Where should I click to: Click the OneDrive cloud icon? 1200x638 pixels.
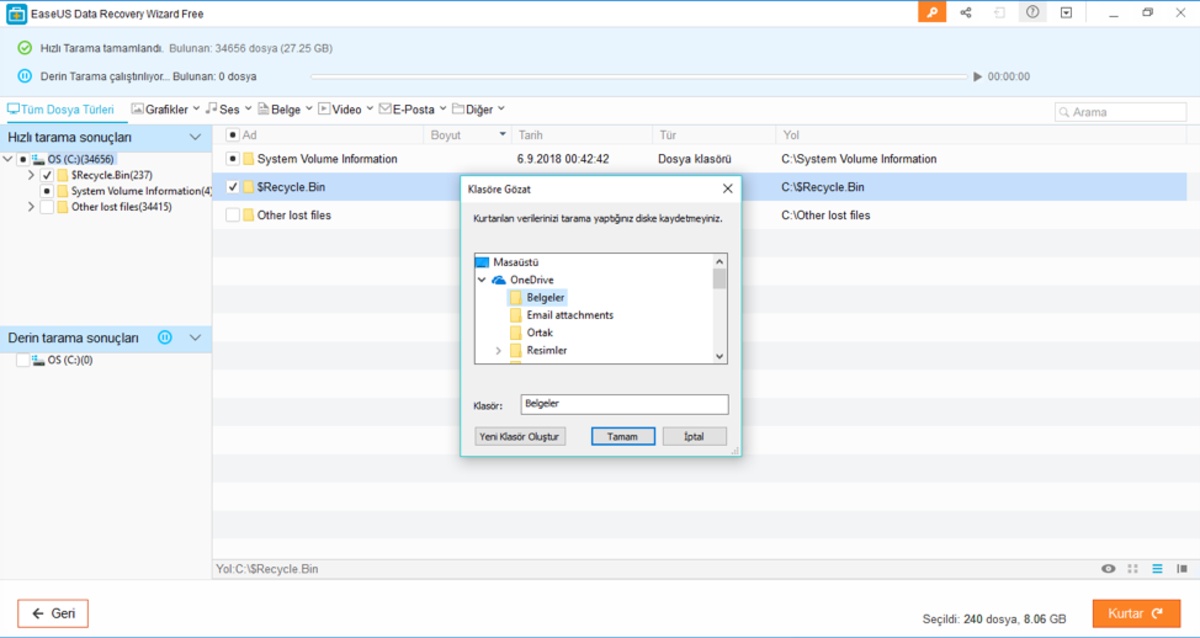[x=499, y=280]
